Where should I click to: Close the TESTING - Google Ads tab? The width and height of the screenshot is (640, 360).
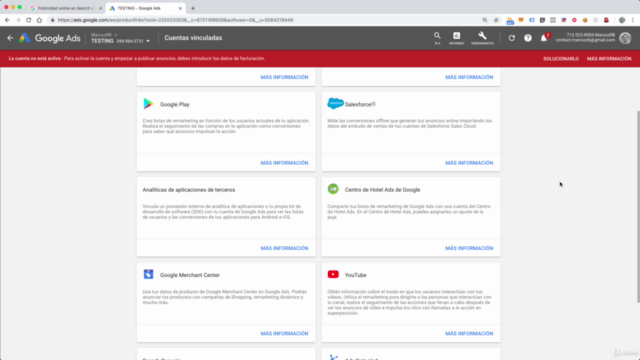click(x=180, y=8)
